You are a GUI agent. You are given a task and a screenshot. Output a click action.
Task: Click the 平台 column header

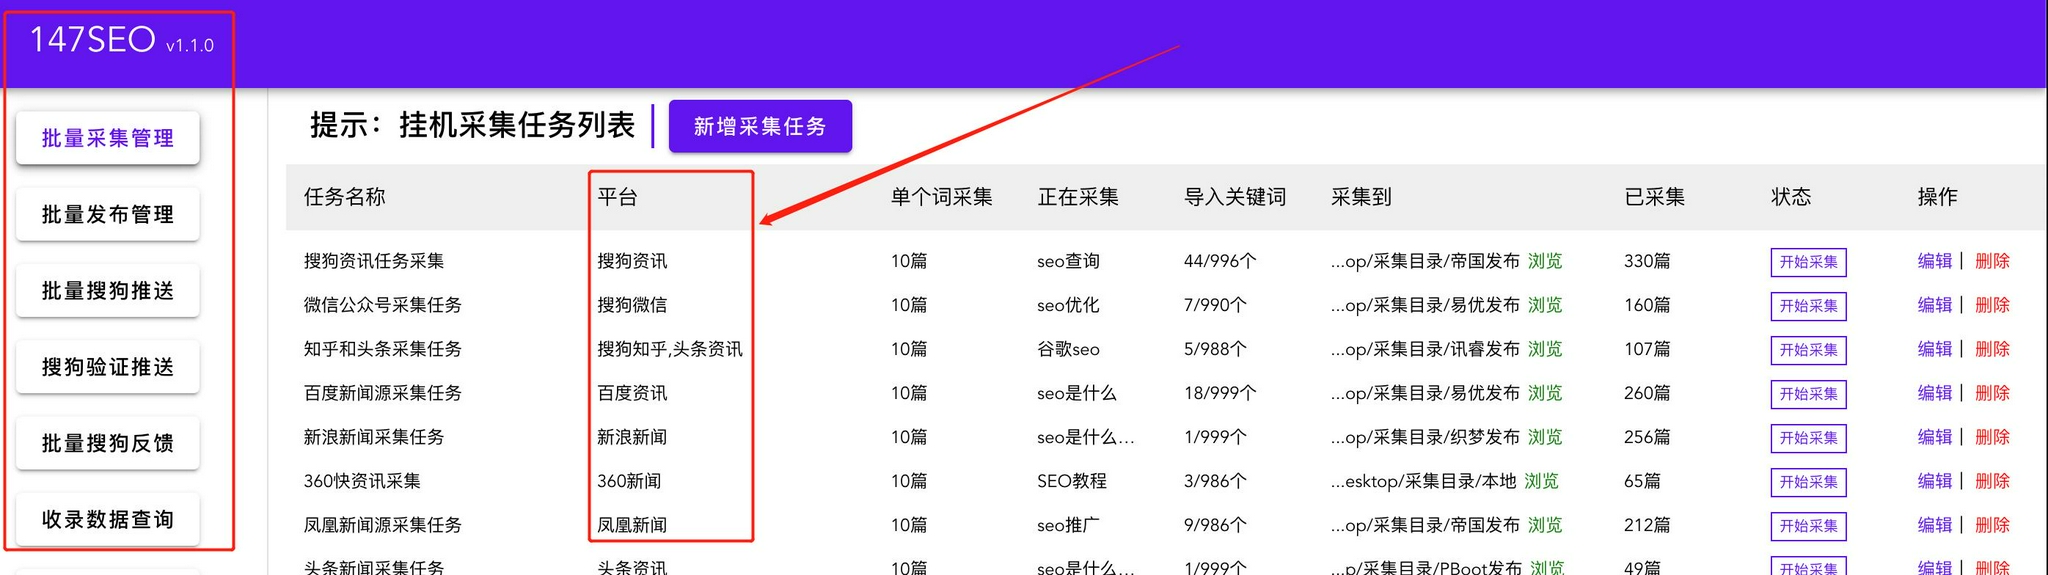(x=617, y=197)
